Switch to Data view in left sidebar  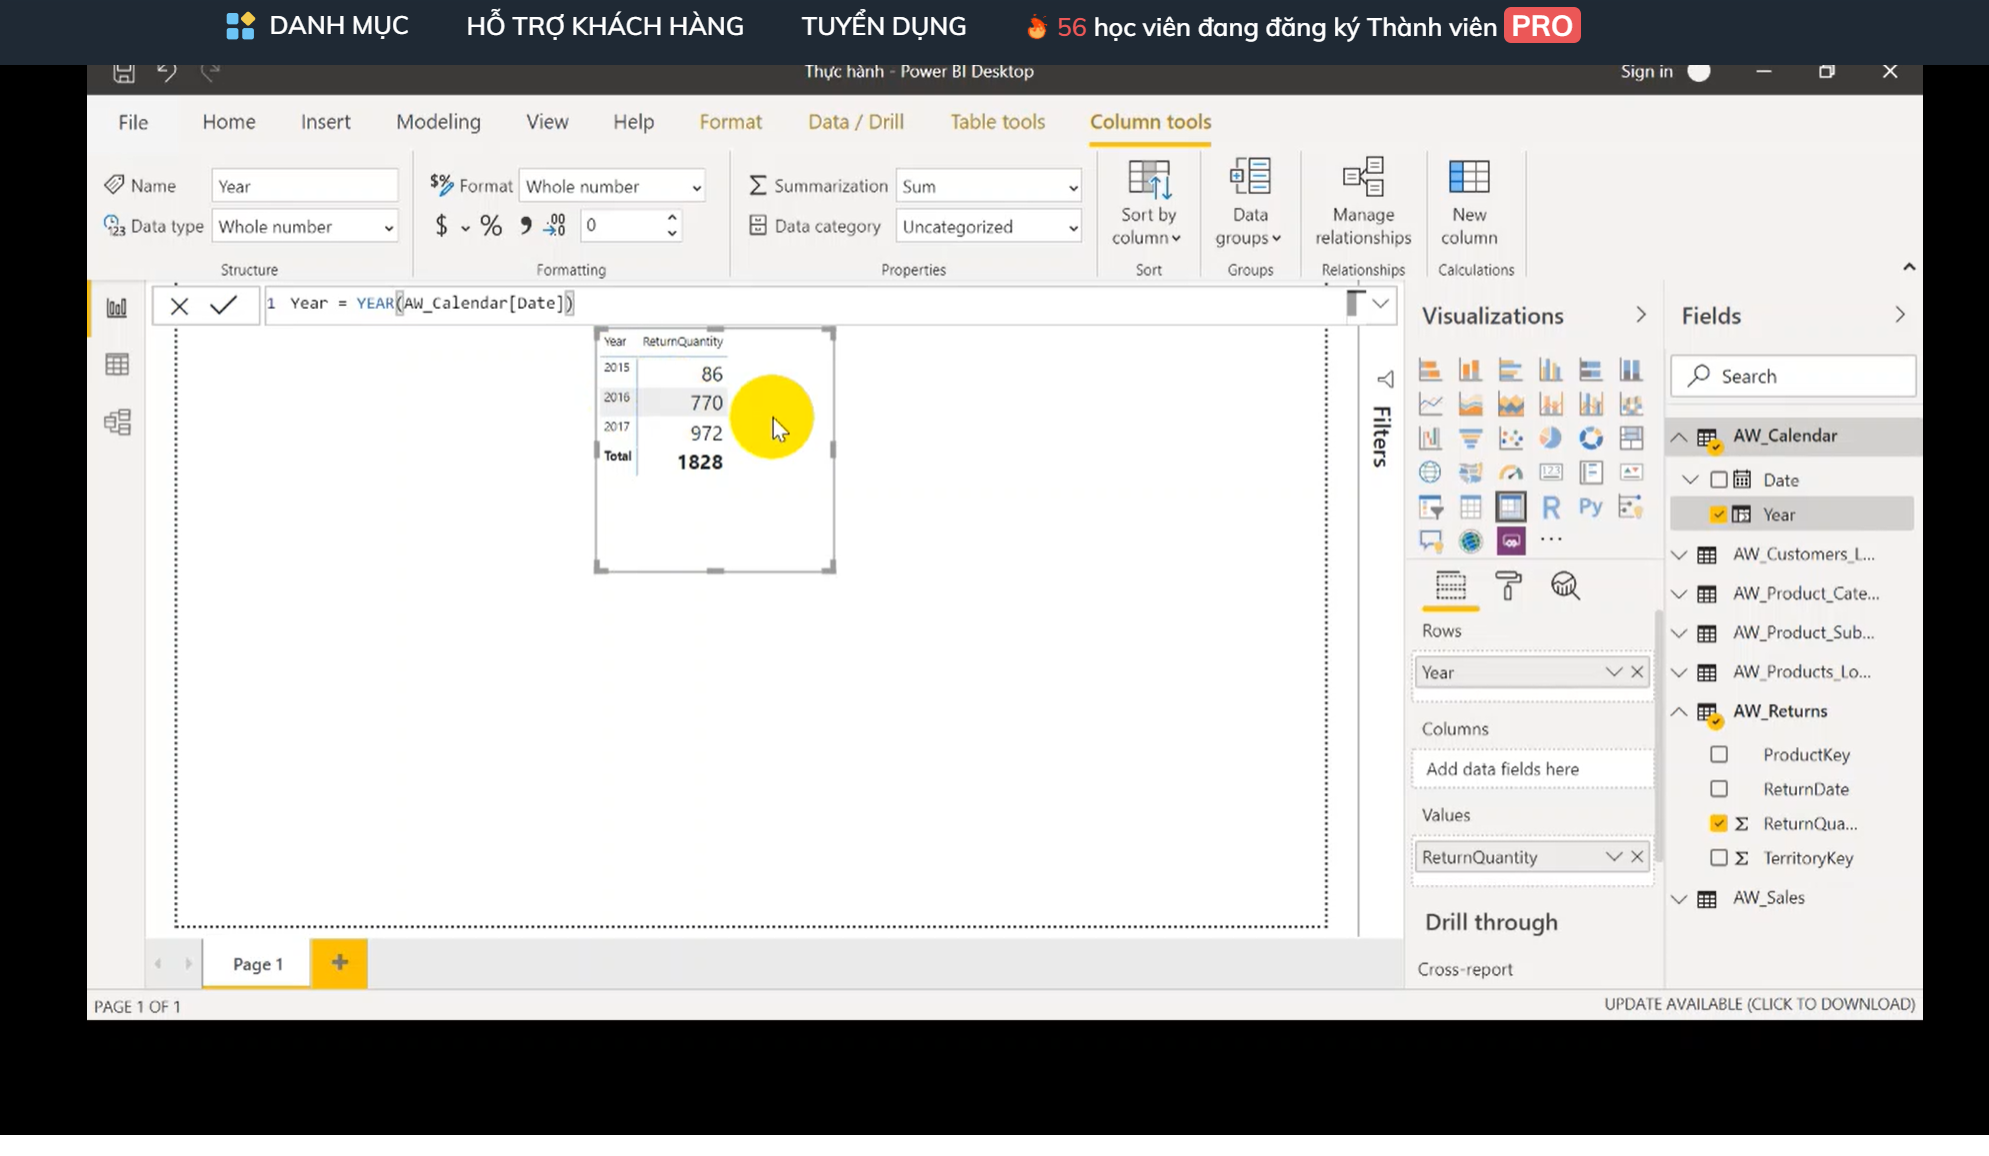[117, 365]
